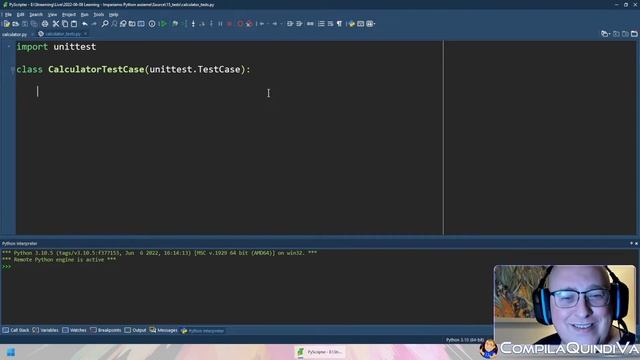Image resolution: width=640 pixels, height=360 pixels.
Task: Click the Undo arrow icon
Action: tap(85, 24)
